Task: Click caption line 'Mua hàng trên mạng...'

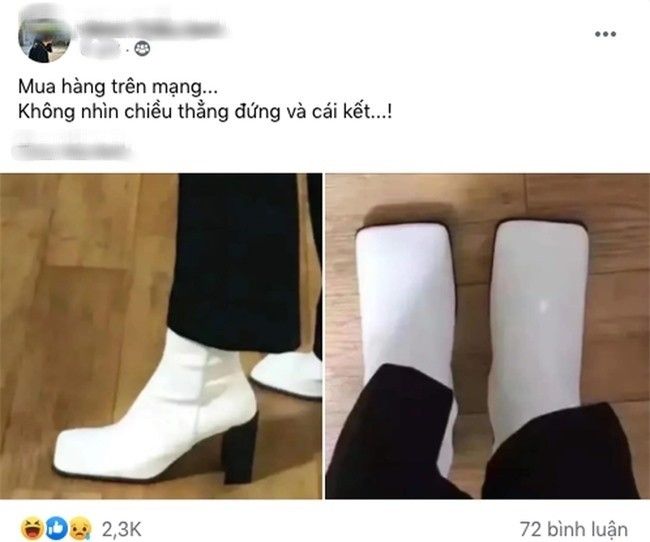Action: coord(118,87)
